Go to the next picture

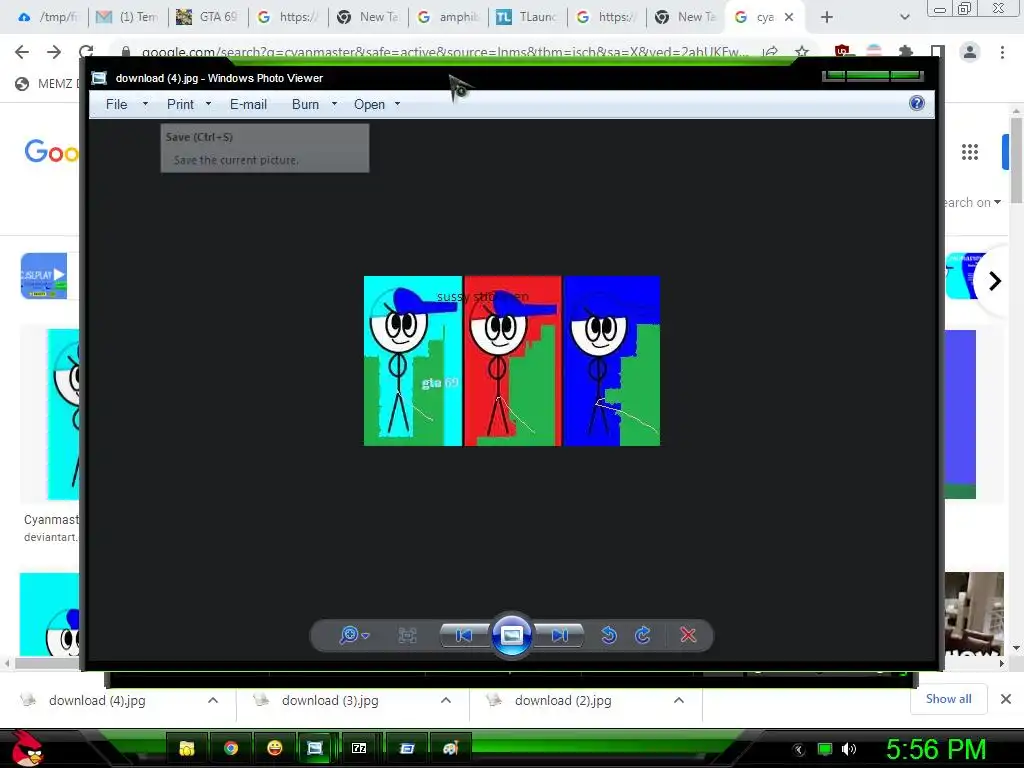tap(560, 635)
